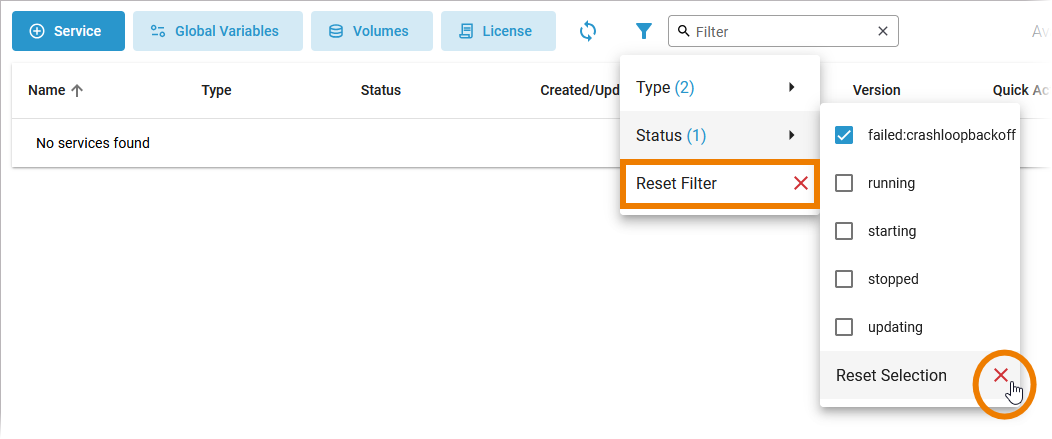Viewport: 1052px width, 439px height.
Task: Choose the Reset Filter menu entry
Action: [x=677, y=183]
